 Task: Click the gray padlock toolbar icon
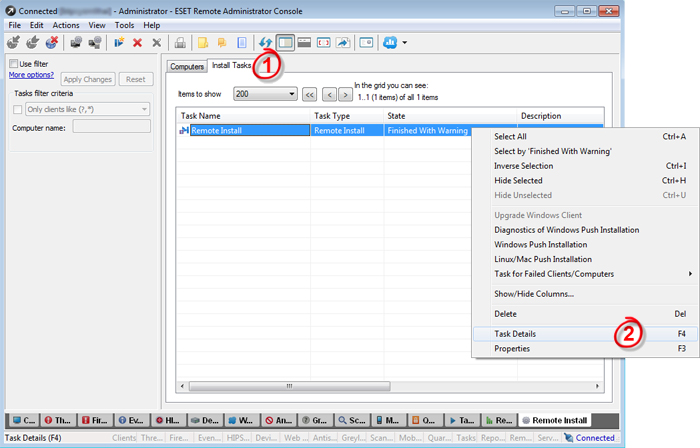(180, 43)
